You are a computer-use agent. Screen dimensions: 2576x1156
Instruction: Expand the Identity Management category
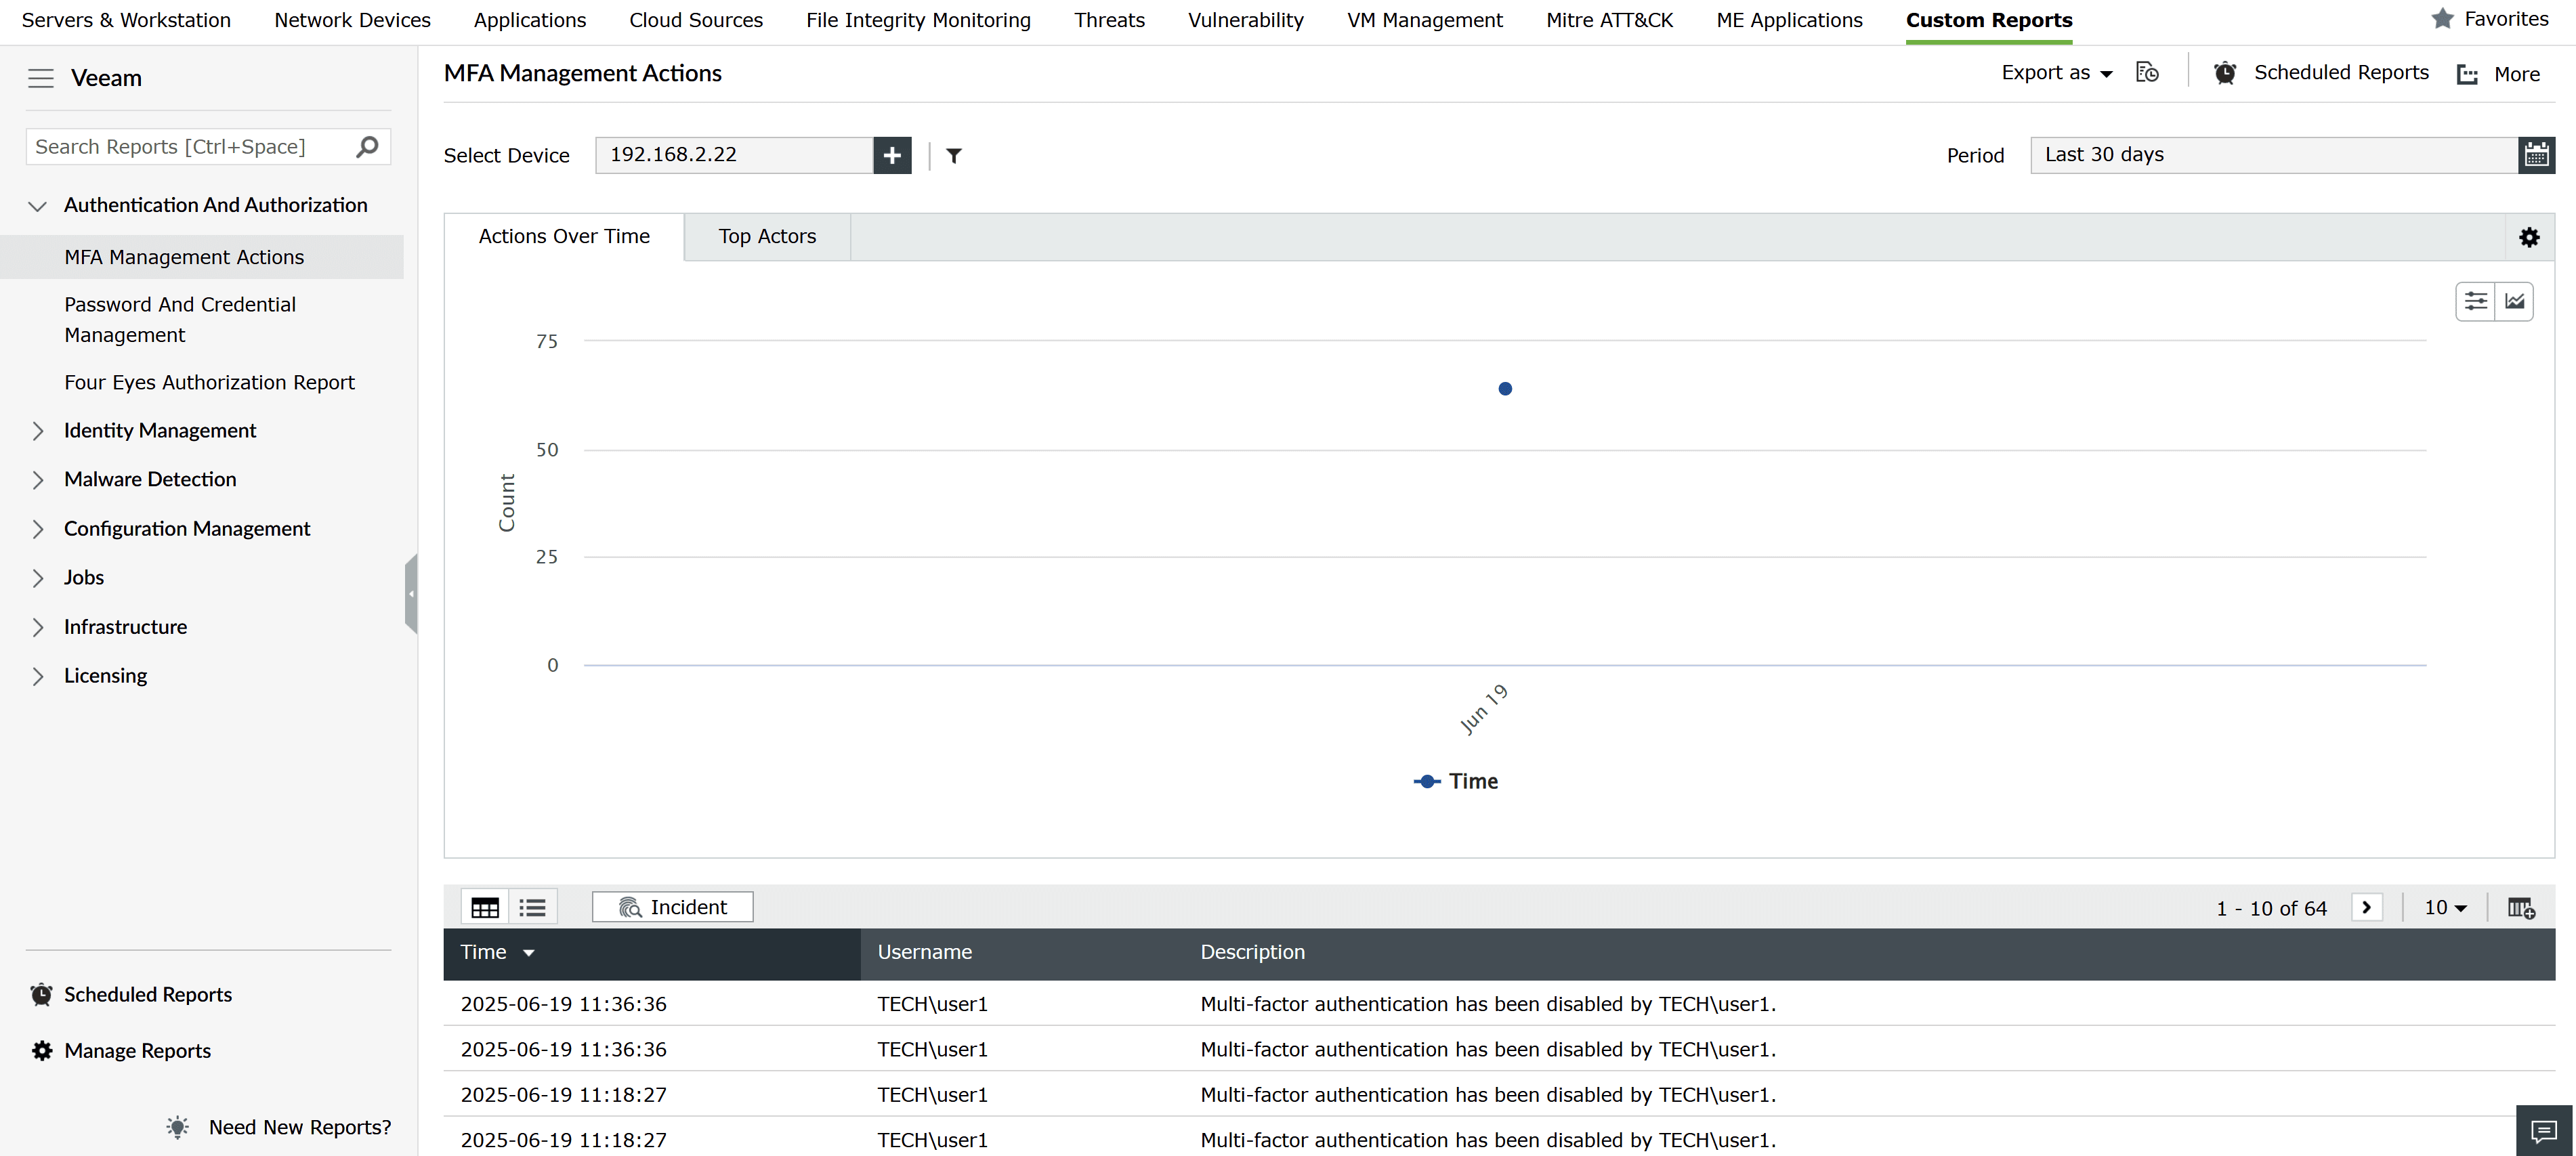159,430
